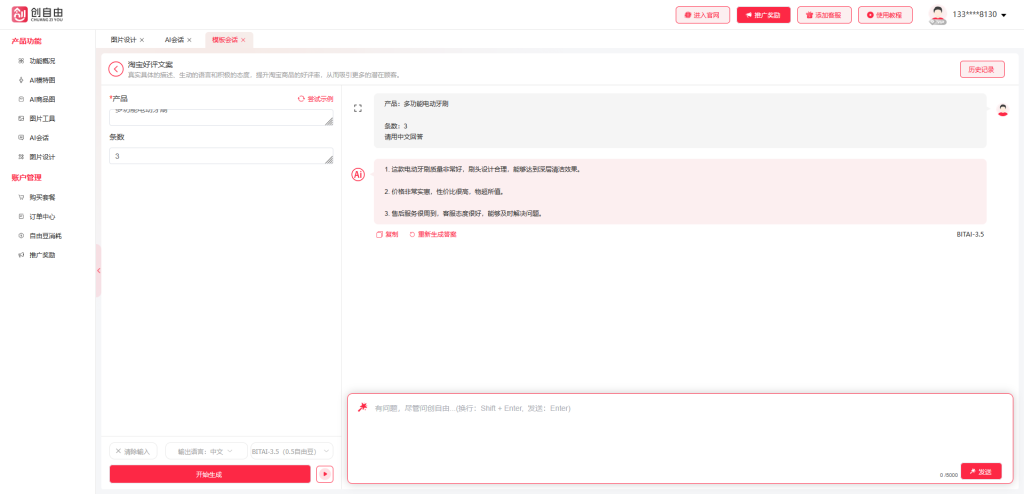Click 重新生成答案 to regenerate the reply
Screen dimensions: 1024x494
(x=432, y=234)
